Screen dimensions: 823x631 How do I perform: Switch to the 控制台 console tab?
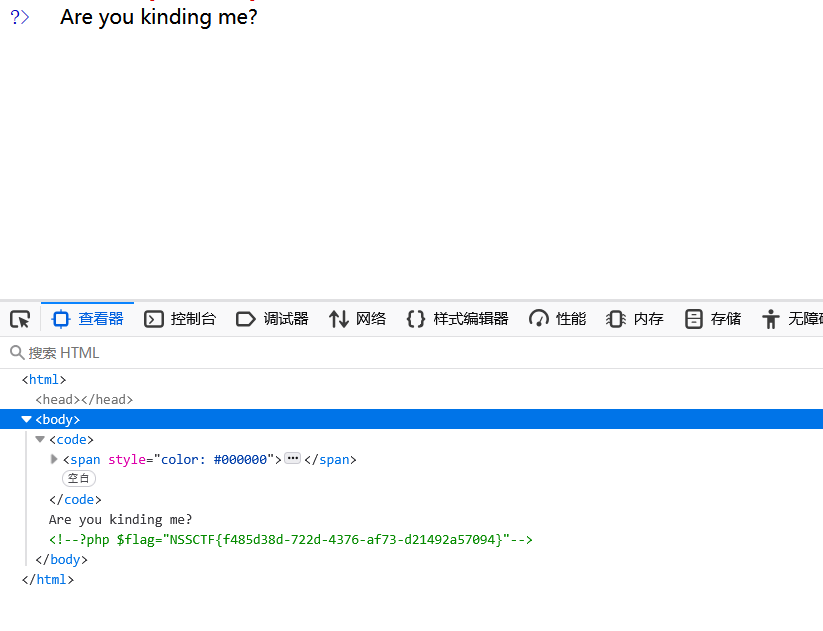pos(180,319)
